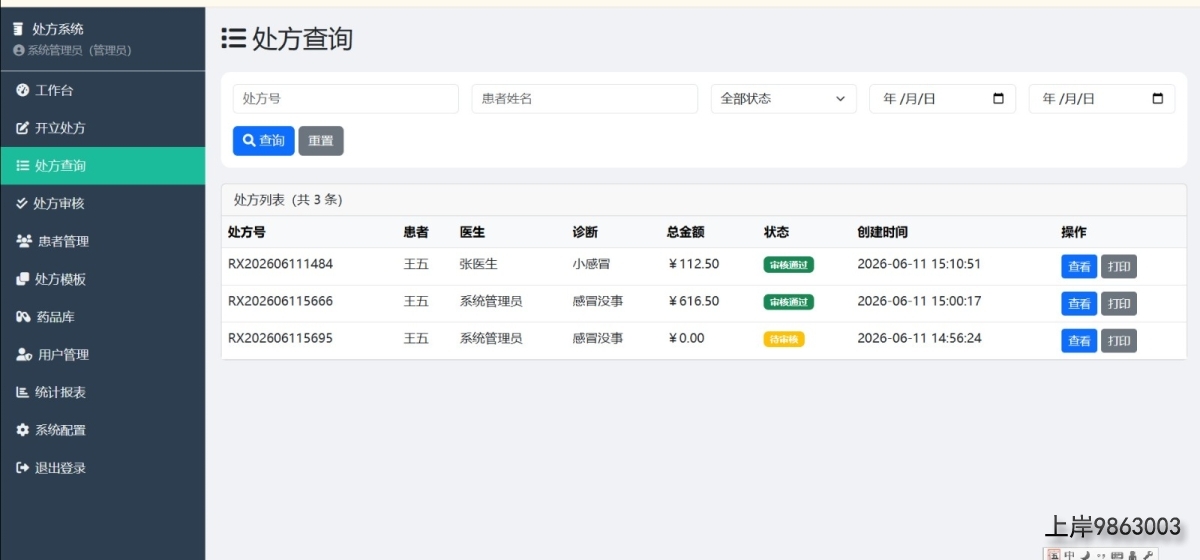1200x560 pixels.
Task: Open 药品库 via its pills icon
Action: coord(24,317)
